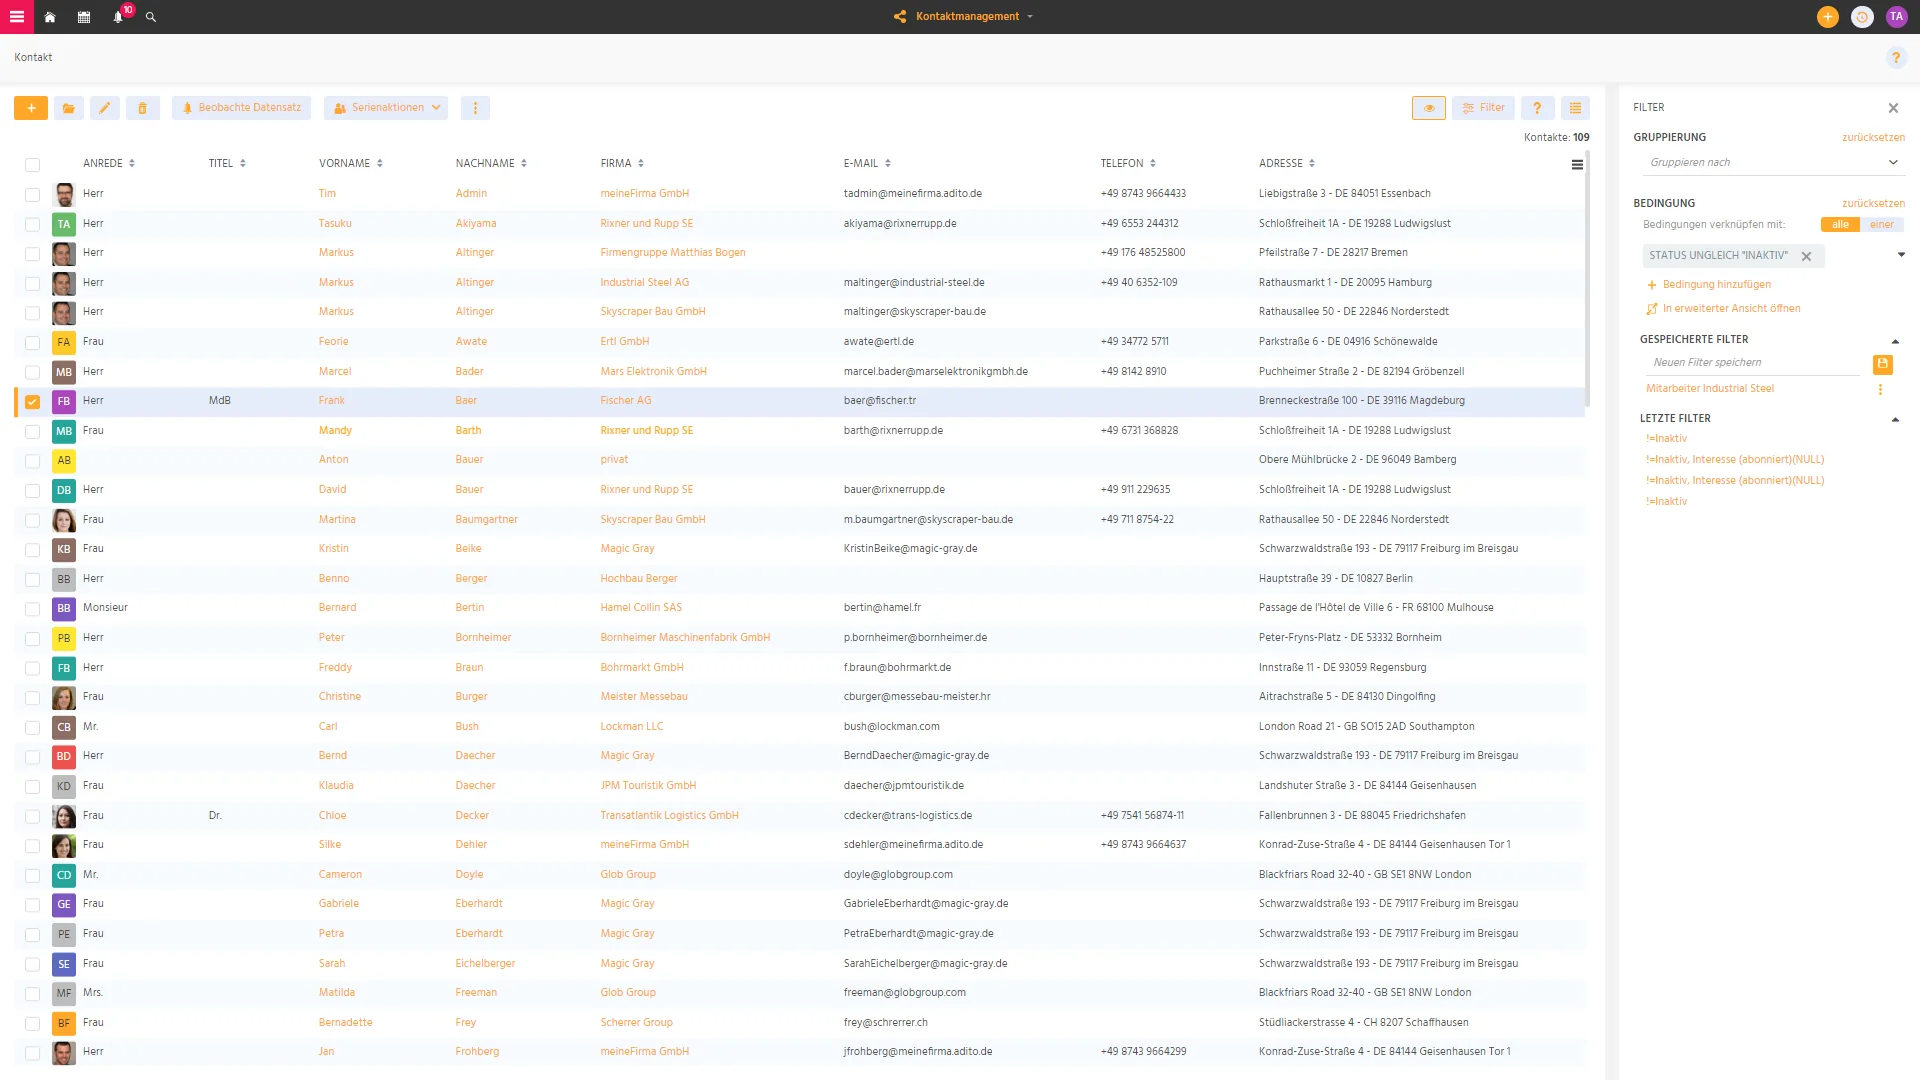Click the Bedingung hinzufügen link
Image resolution: width=1920 pixels, height=1080 pixels.
[1716, 285]
